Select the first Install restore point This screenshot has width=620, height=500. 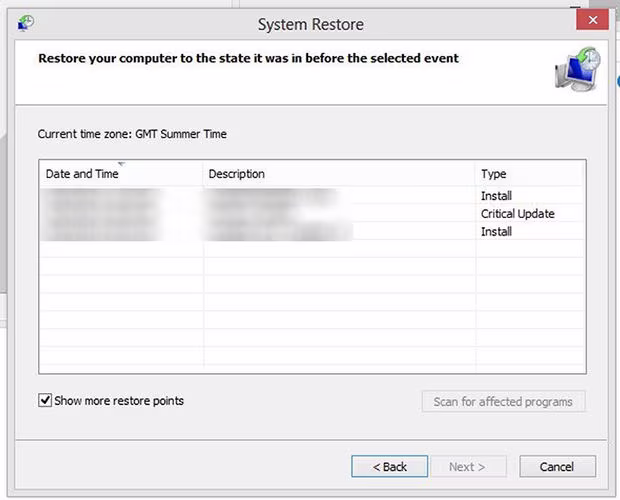[x=300, y=196]
